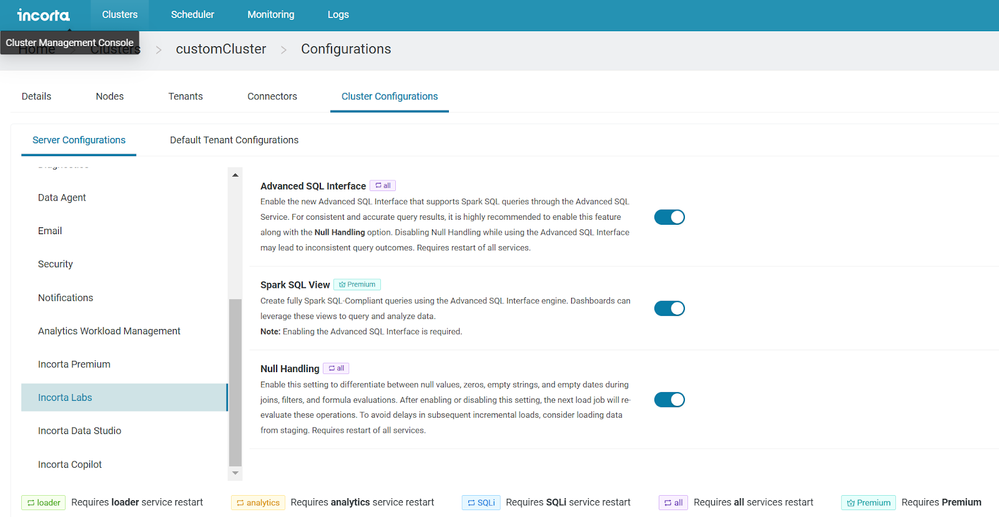Image resolution: width=999 pixels, height=517 pixels.
Task: Click the Premium badge beside Spark SQL View
Action: [x=357, y=285]
